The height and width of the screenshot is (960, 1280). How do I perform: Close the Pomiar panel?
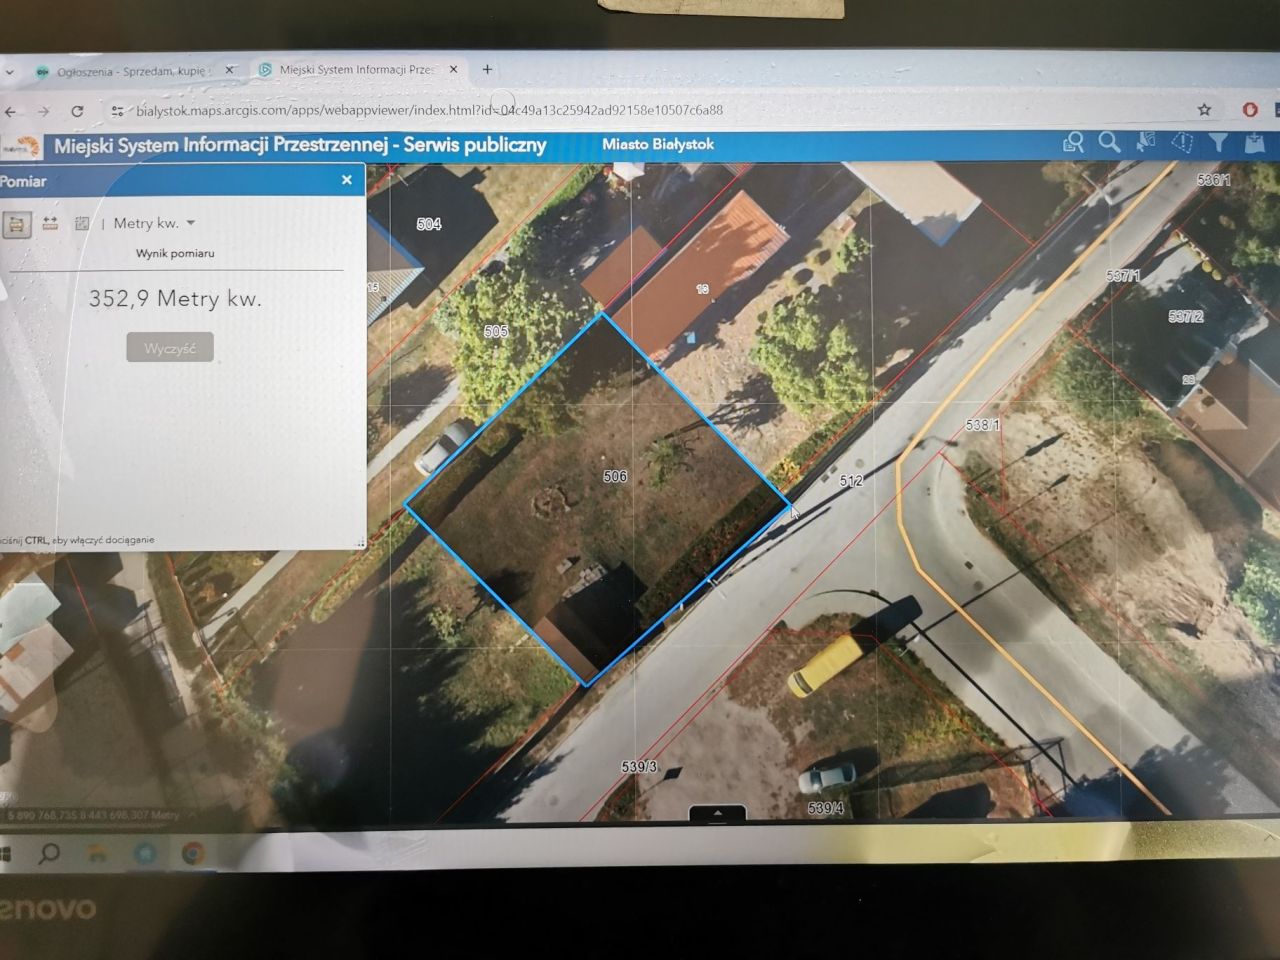[x=347, y=180]
